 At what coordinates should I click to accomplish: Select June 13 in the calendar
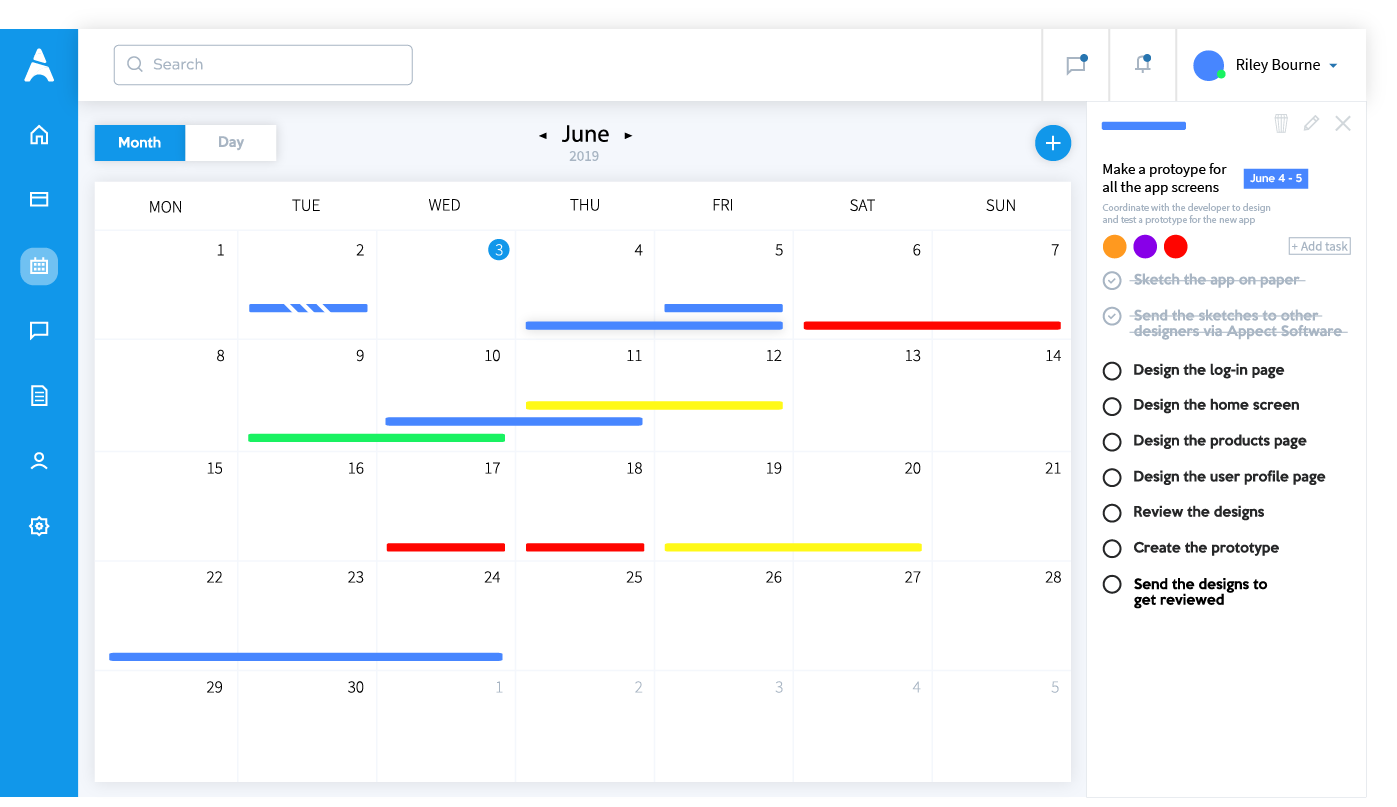[912, 356]
